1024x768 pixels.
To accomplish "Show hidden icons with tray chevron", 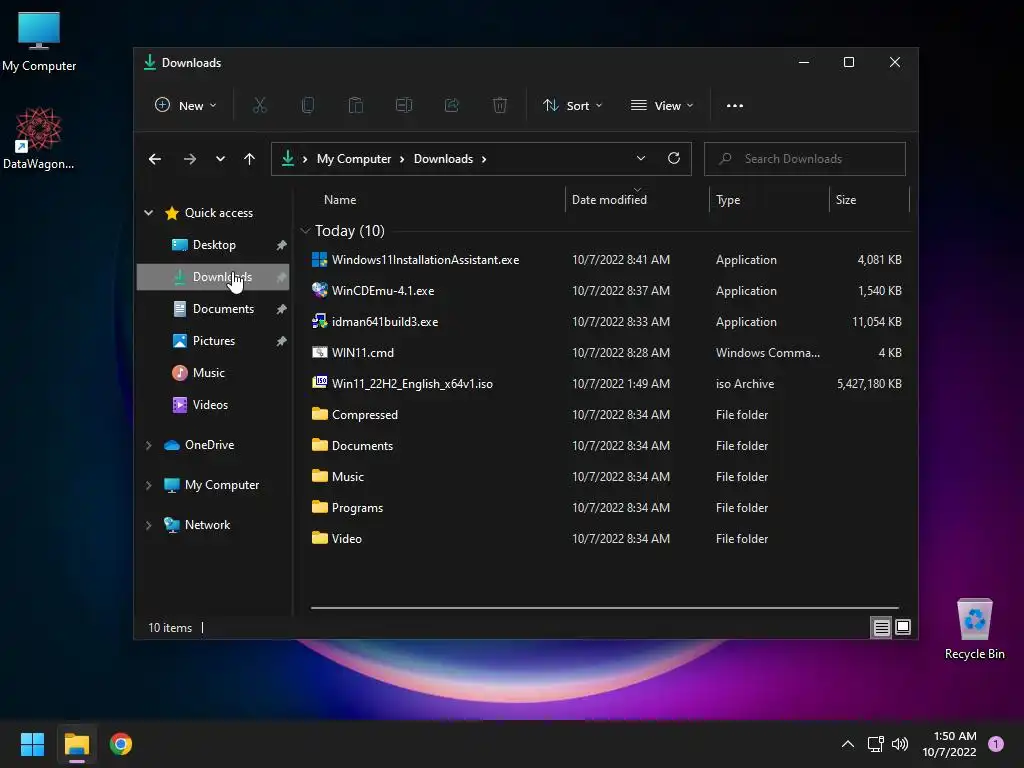I will pyautogui.click(x=848, y=744).
